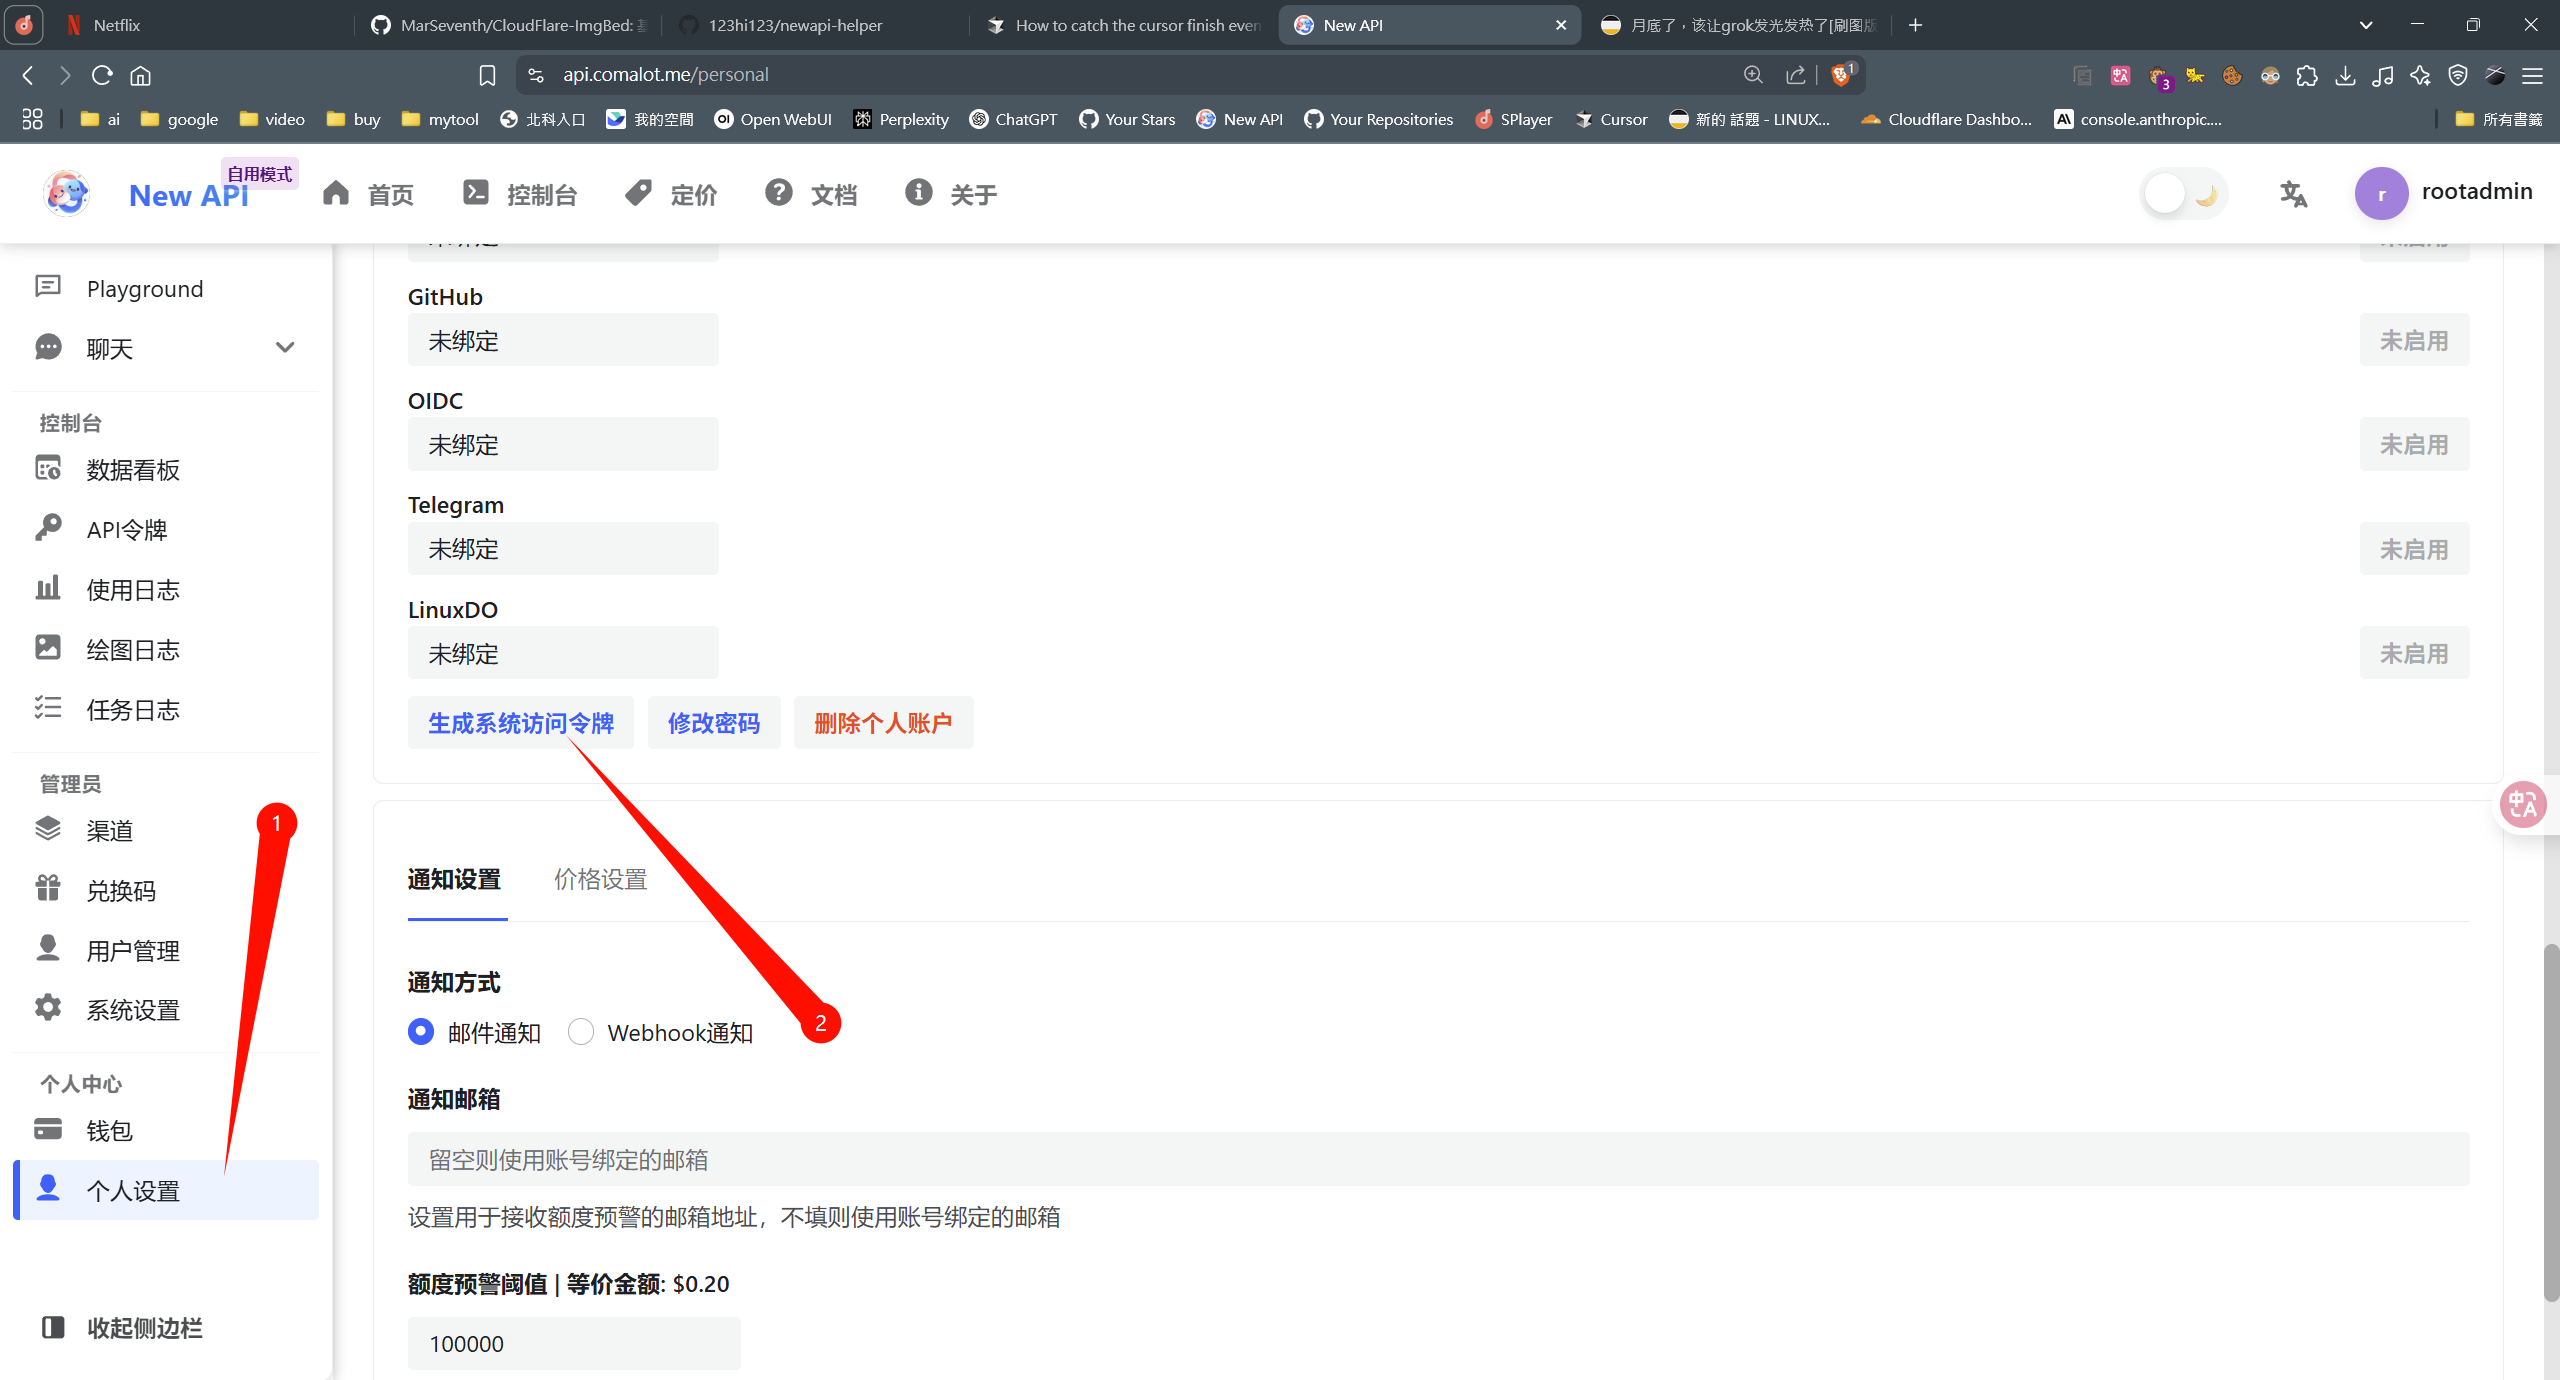Open 系统设置 gear icon
Image resolution: width=2560 pixels, height=1380 pixels.
[x=48, y=1009]
